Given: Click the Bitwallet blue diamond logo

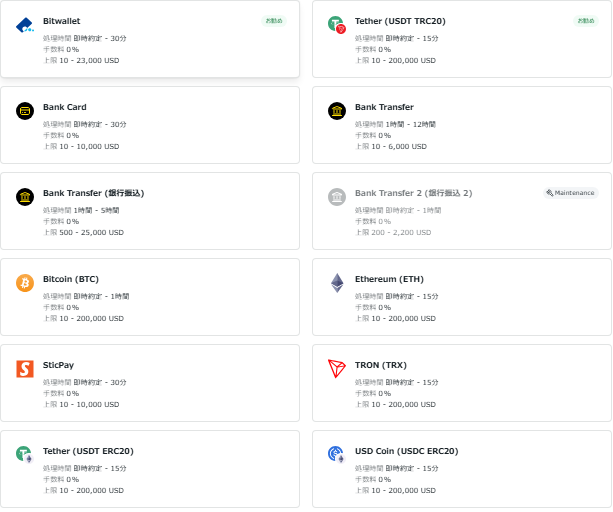Looking at the screenshot, I should tap(25, 25).
